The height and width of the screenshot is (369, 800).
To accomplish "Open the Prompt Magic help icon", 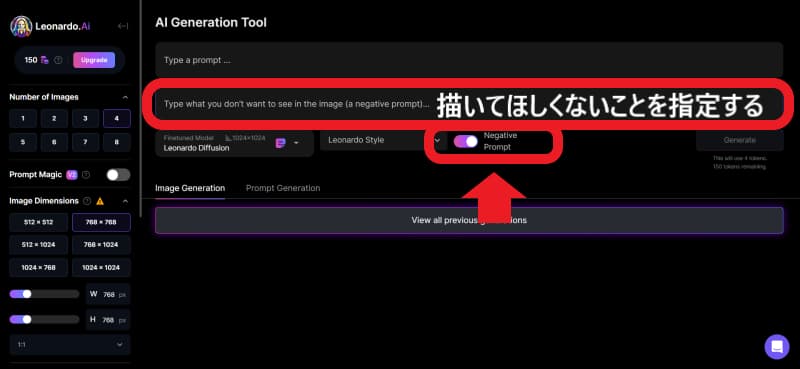I will pyautogui.click(x=86, y=175).
